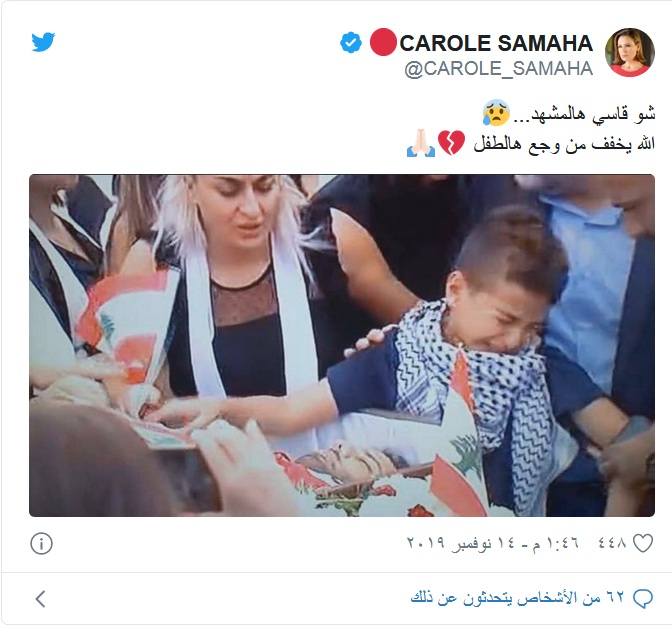Click the ١٤ نوفمبر ٢٠١٩ date text
The width and height of the screenshot is (672, 625).
pyautogui.click(x=461, y=543)
